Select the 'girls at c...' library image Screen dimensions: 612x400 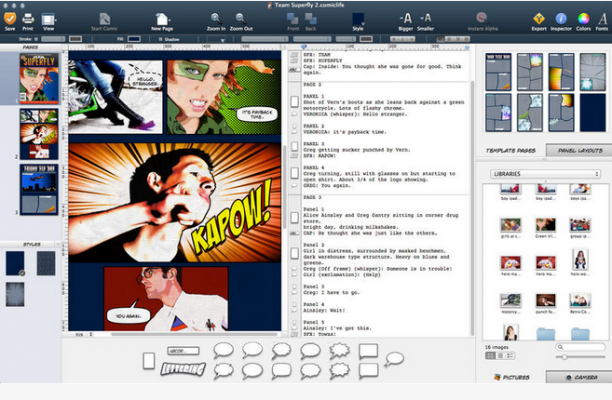(x=511, y=228)
